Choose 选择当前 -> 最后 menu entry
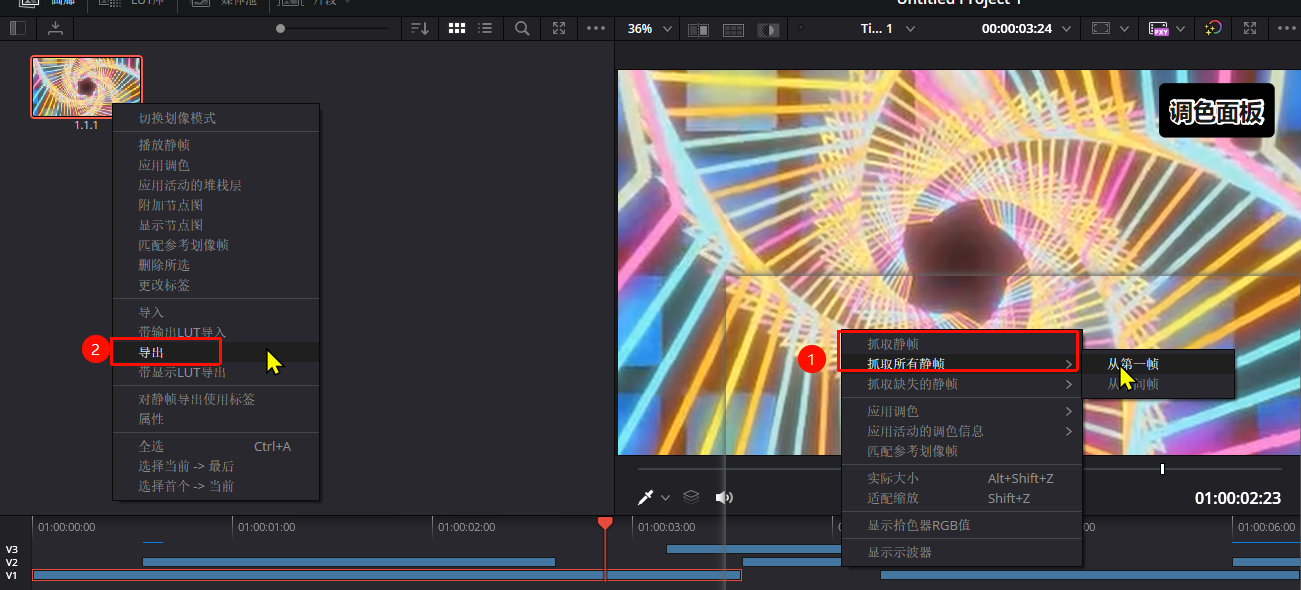Viewport: 1301px width, 590px height. 186,466
